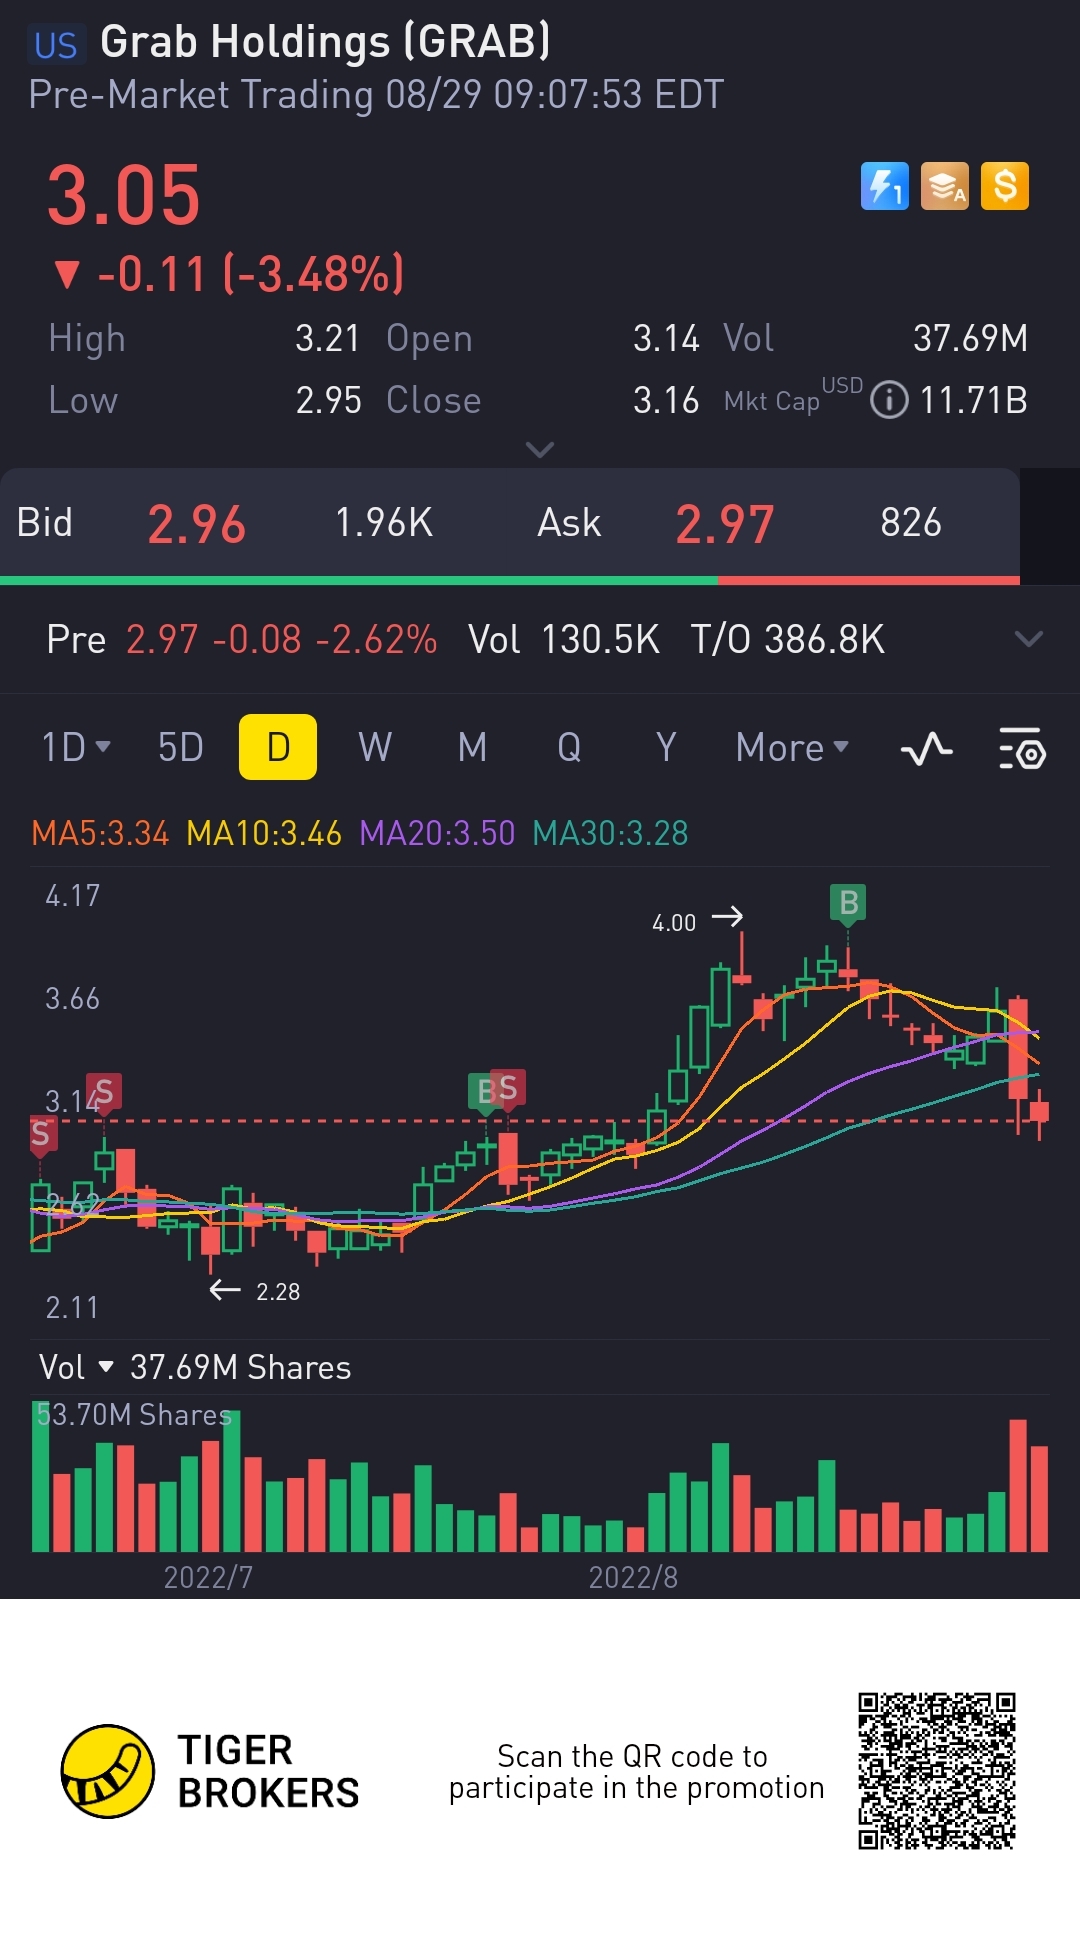Screen dimensions: 1080x1944
Task: Tap the promotion QR code
Action: point(937,1771)
